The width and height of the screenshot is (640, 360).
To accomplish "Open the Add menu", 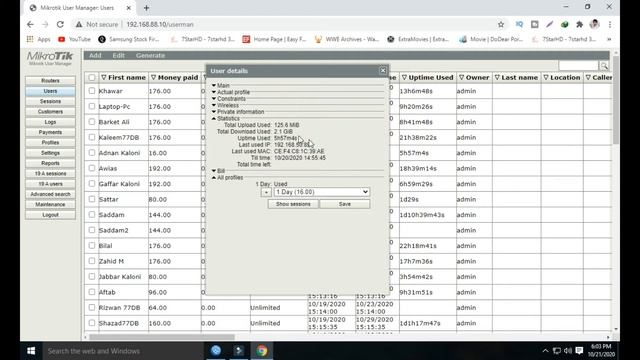I will click(x=95, y=56).
